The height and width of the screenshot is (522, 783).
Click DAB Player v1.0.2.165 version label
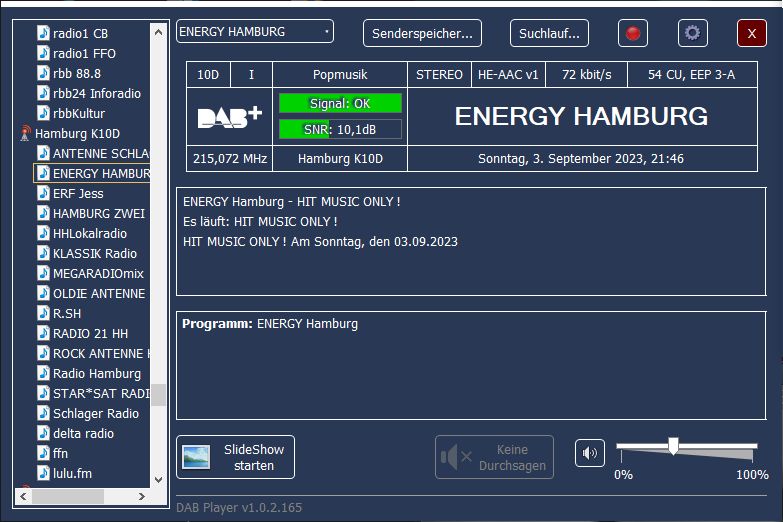coord(239,508)
